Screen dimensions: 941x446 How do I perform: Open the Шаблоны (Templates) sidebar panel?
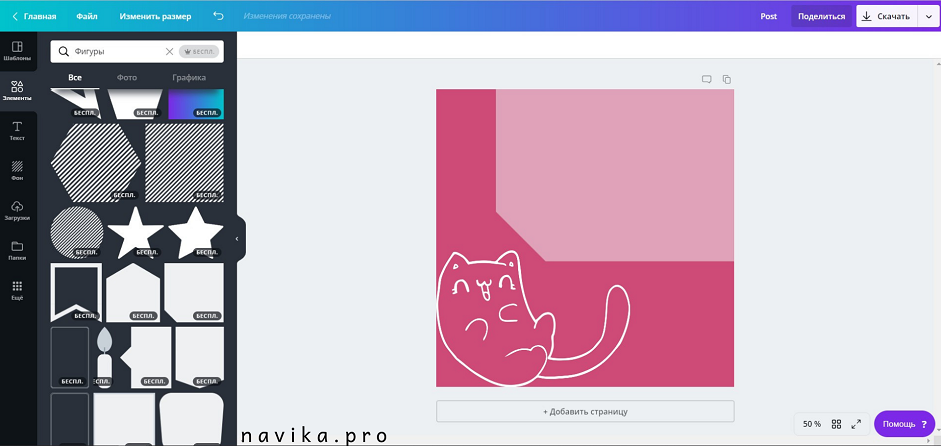point(17,51)
